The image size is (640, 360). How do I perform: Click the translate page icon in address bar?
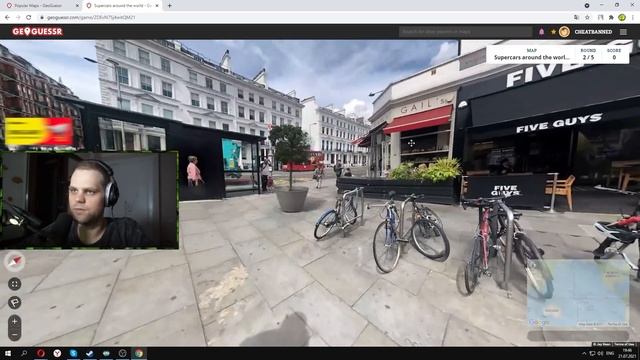pos(576,18)
